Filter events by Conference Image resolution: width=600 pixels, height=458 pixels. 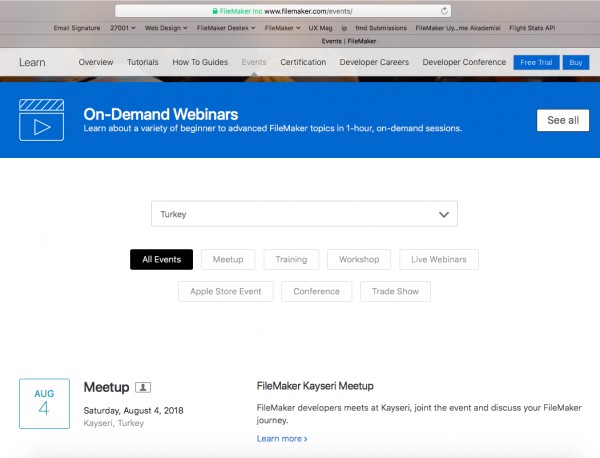pos(316,292)
